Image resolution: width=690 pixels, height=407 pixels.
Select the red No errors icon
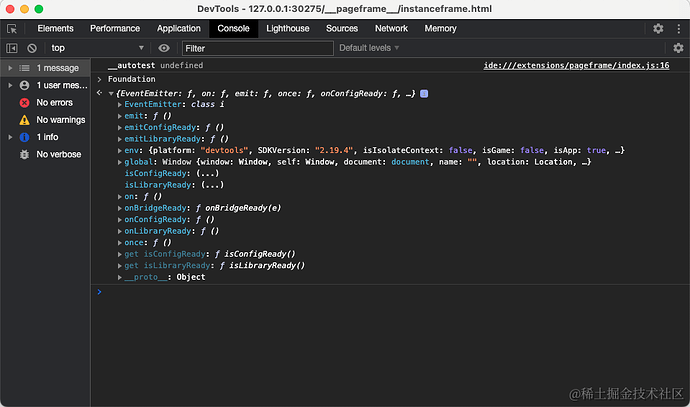tap(25, 103)
